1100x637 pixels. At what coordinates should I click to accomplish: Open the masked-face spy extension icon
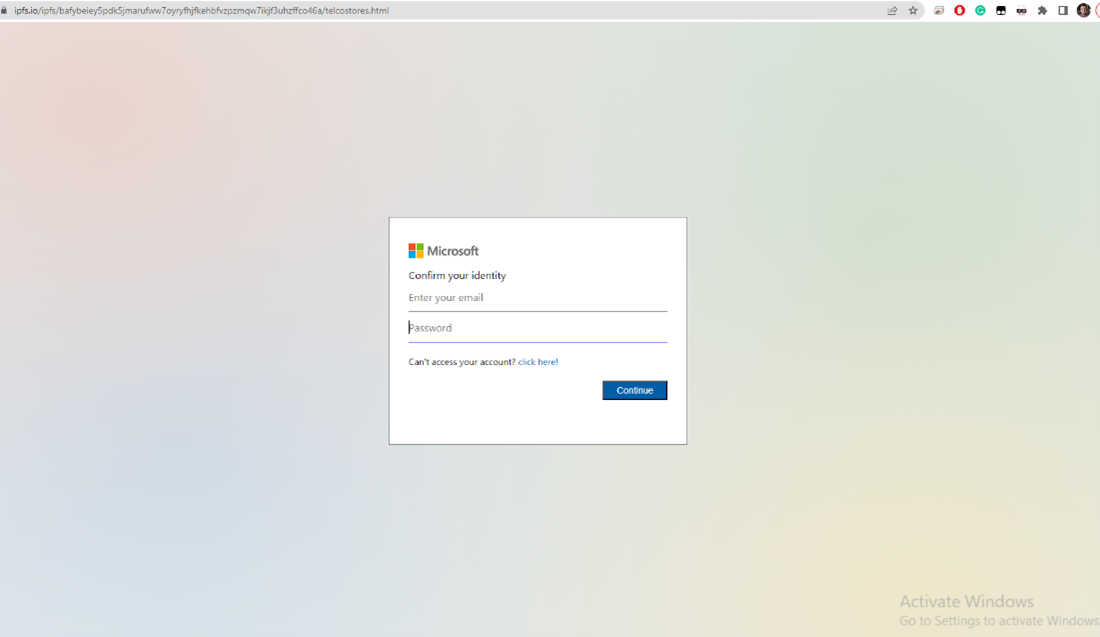coord(1021,11)
